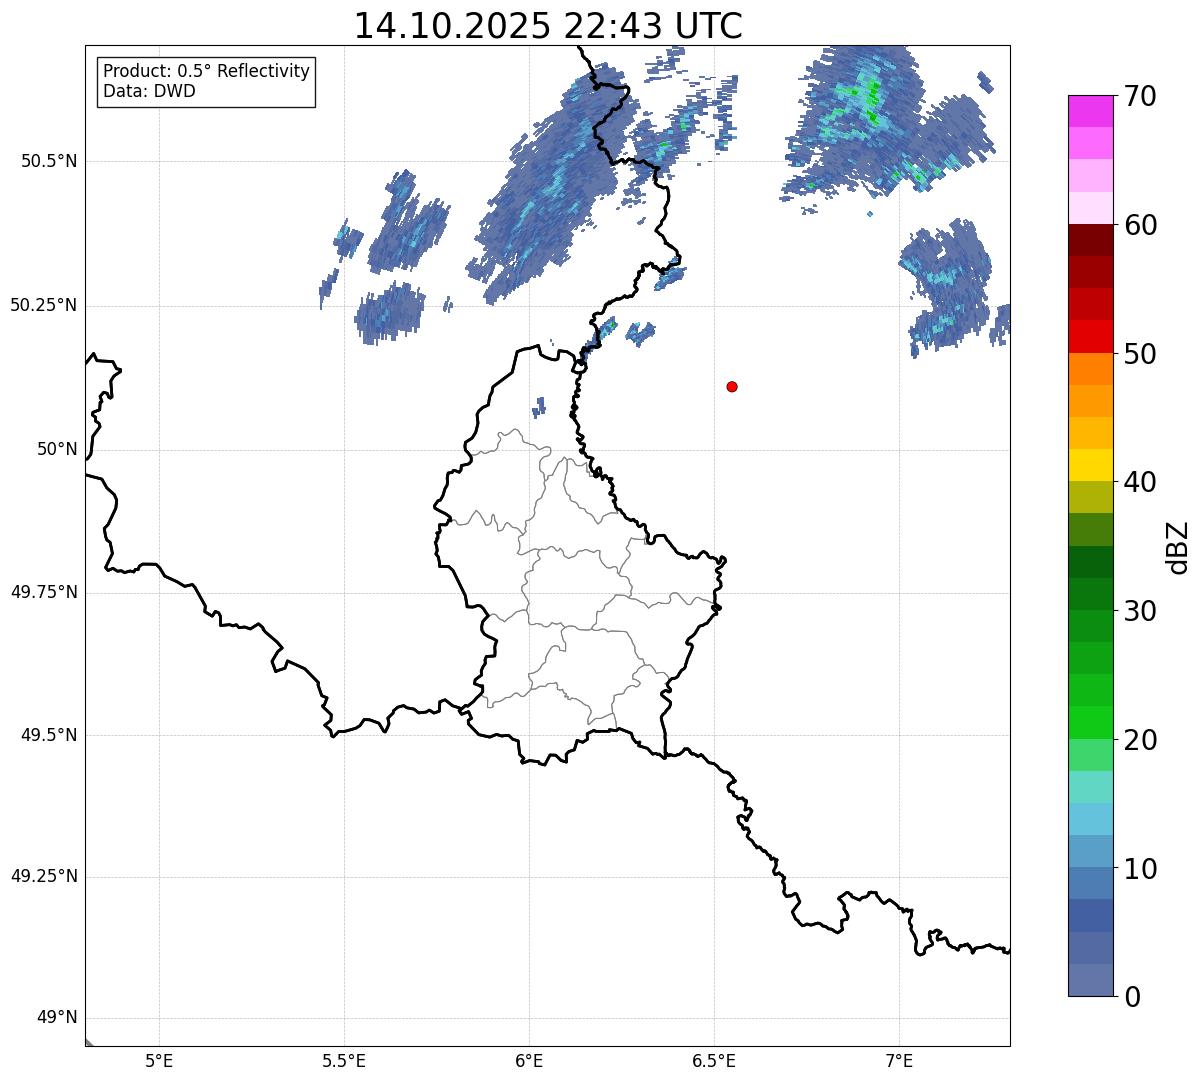Click the red location marker dot
The image size is (1202, 1081).
[x=732, y=386]
